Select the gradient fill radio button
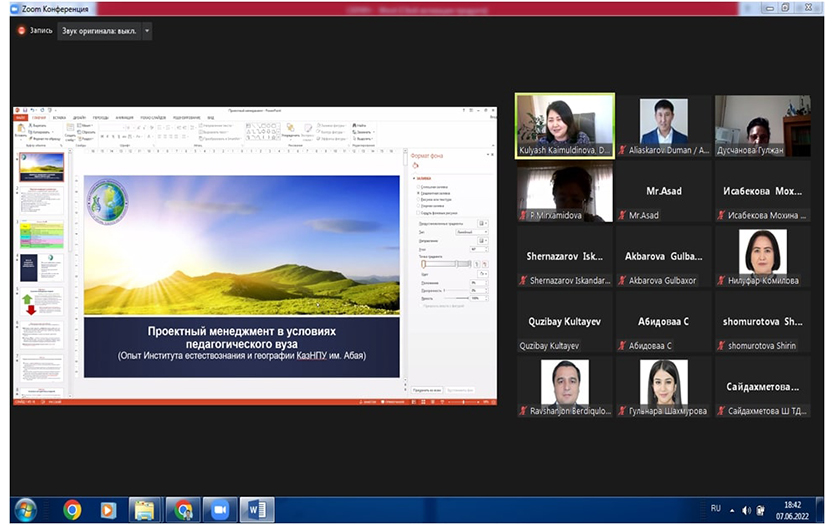Image resolution: width=833 pixels, height=525 pixels. [x=417, y=191]
